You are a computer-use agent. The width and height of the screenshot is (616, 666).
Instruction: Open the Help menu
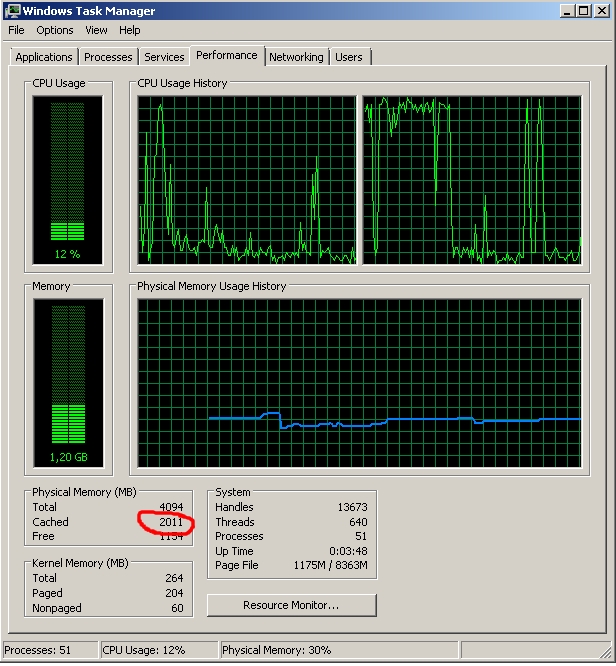click(130, 31)
